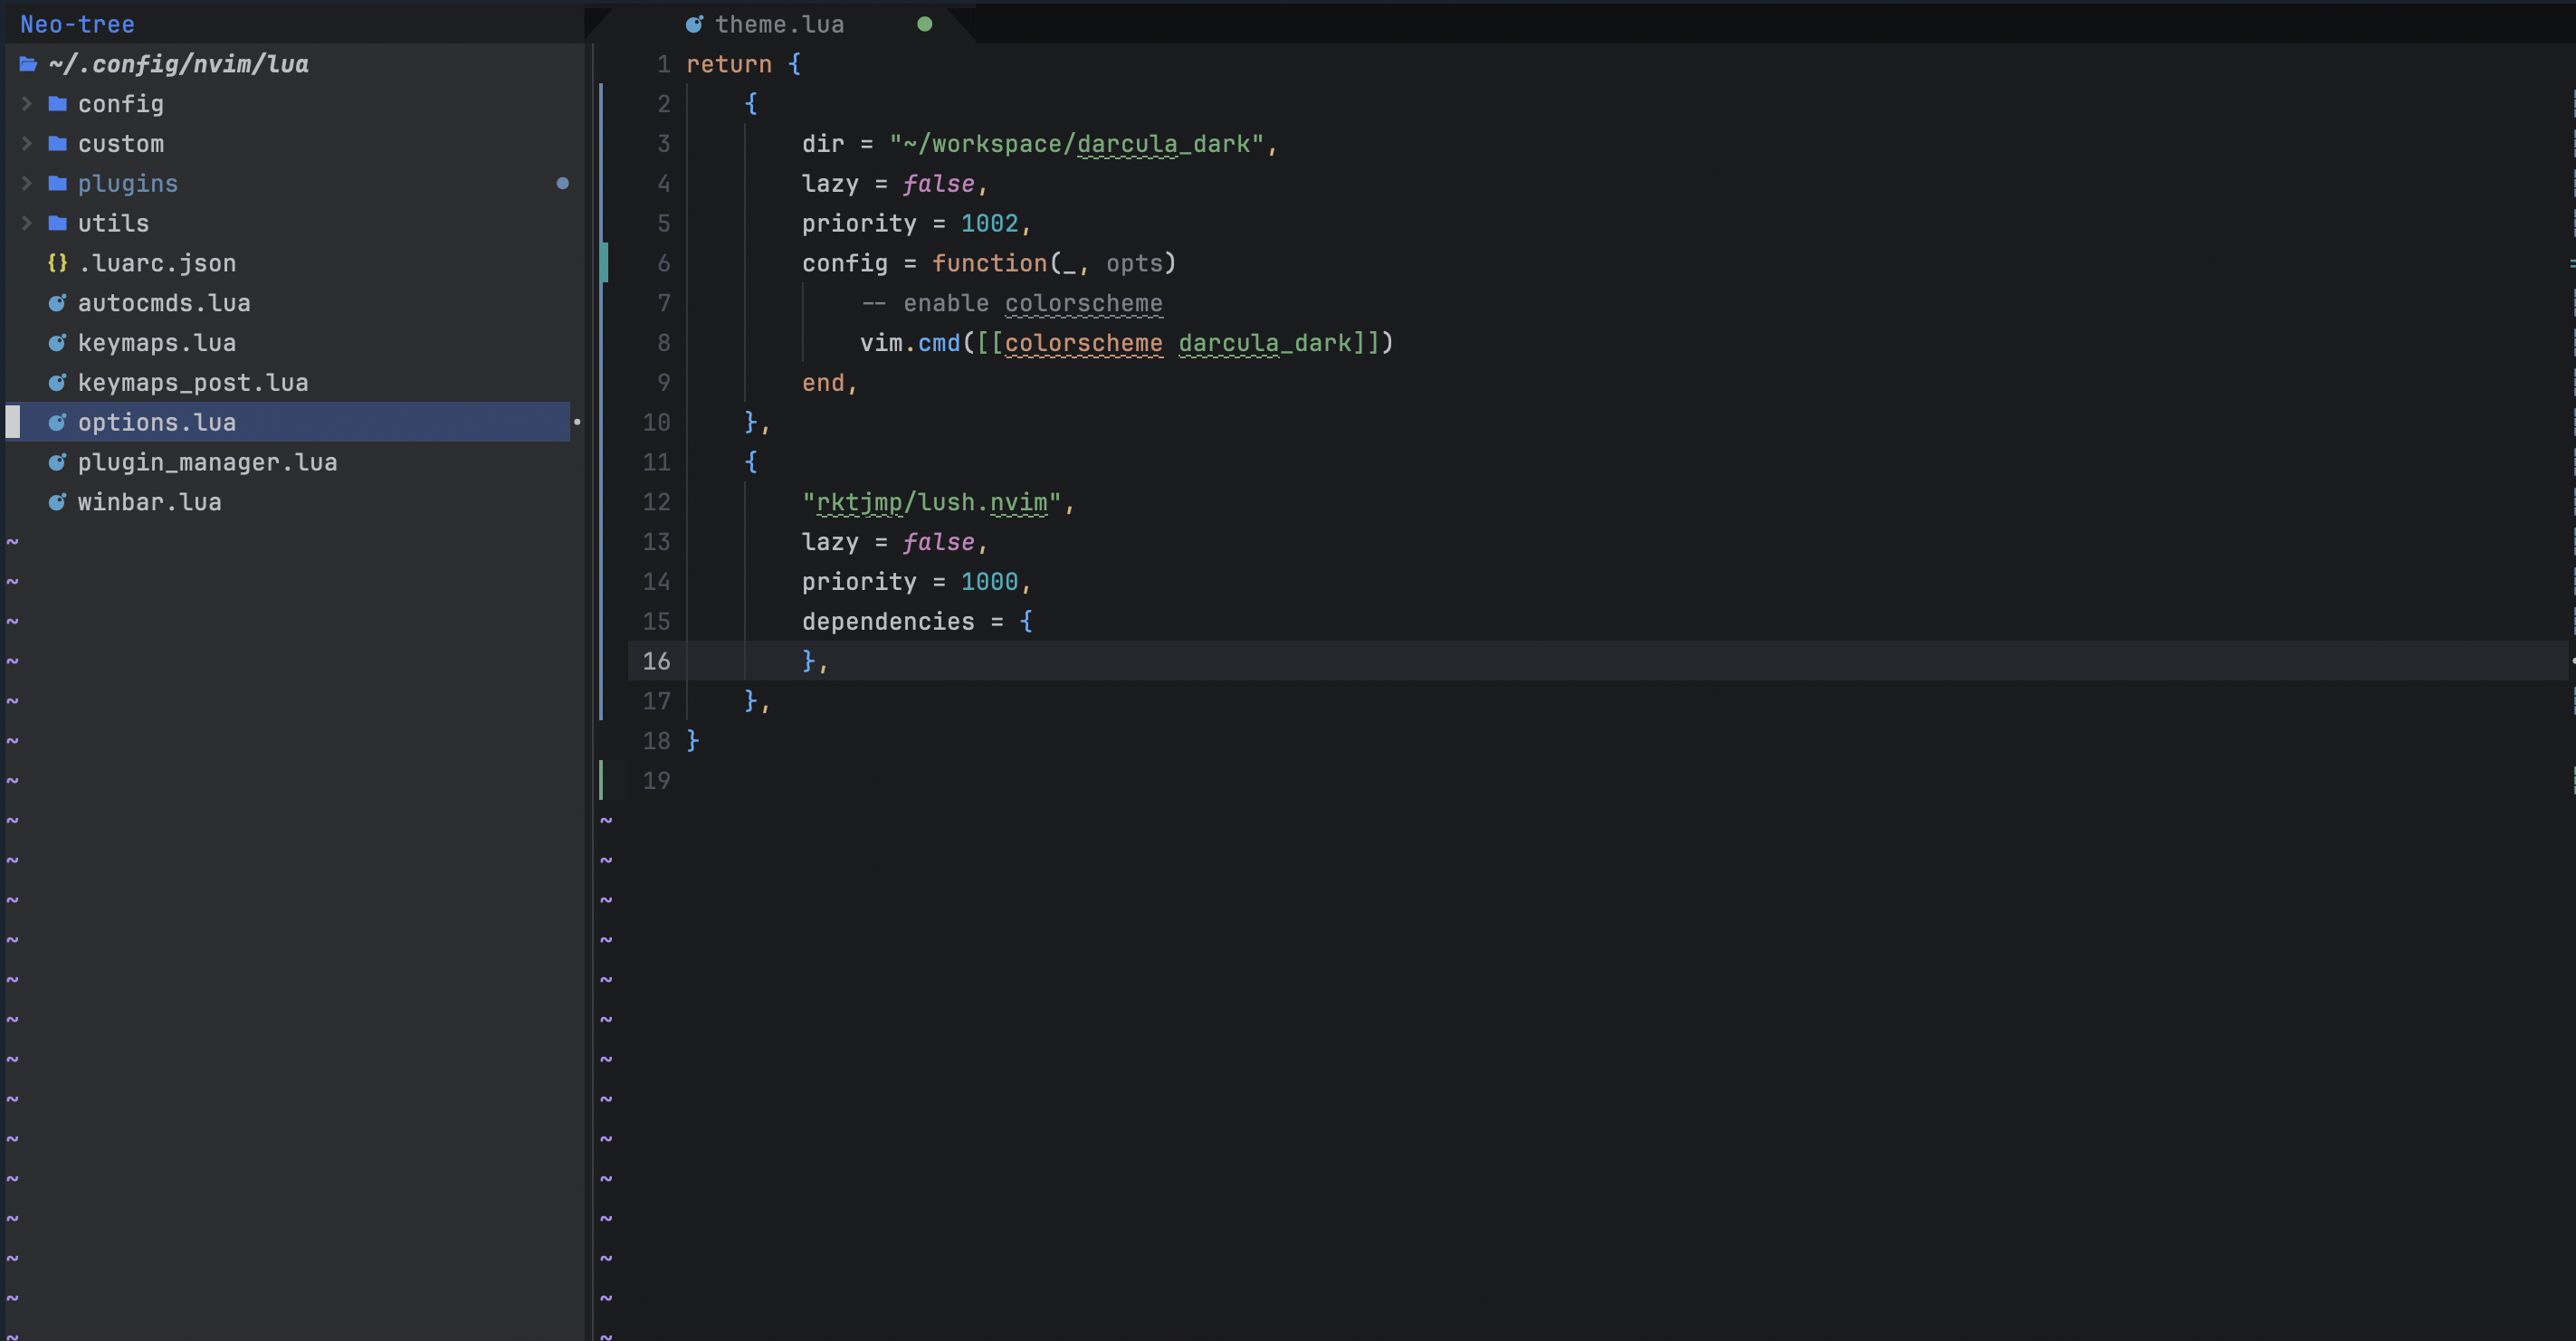Image resolution: width=2576 pixels, height=1341 pixels.
Task: Click the Neo-tree panel title
Action: (77, 24)
